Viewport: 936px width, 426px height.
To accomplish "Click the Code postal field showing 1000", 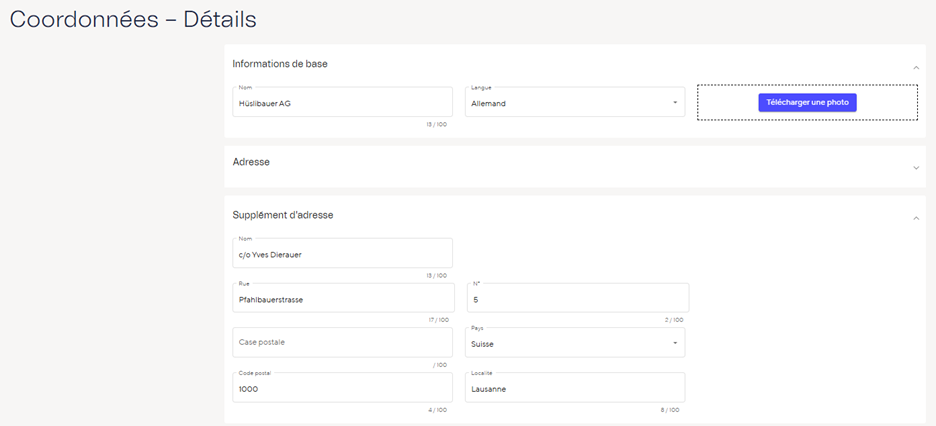I will tap(342, 388).
